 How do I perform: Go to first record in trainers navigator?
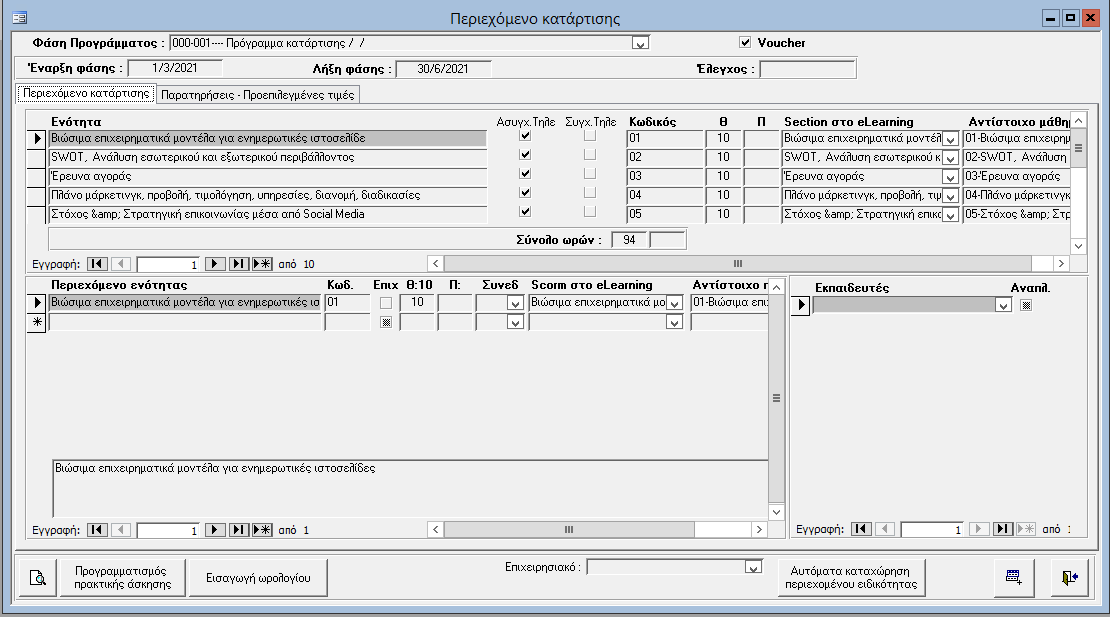862,529
